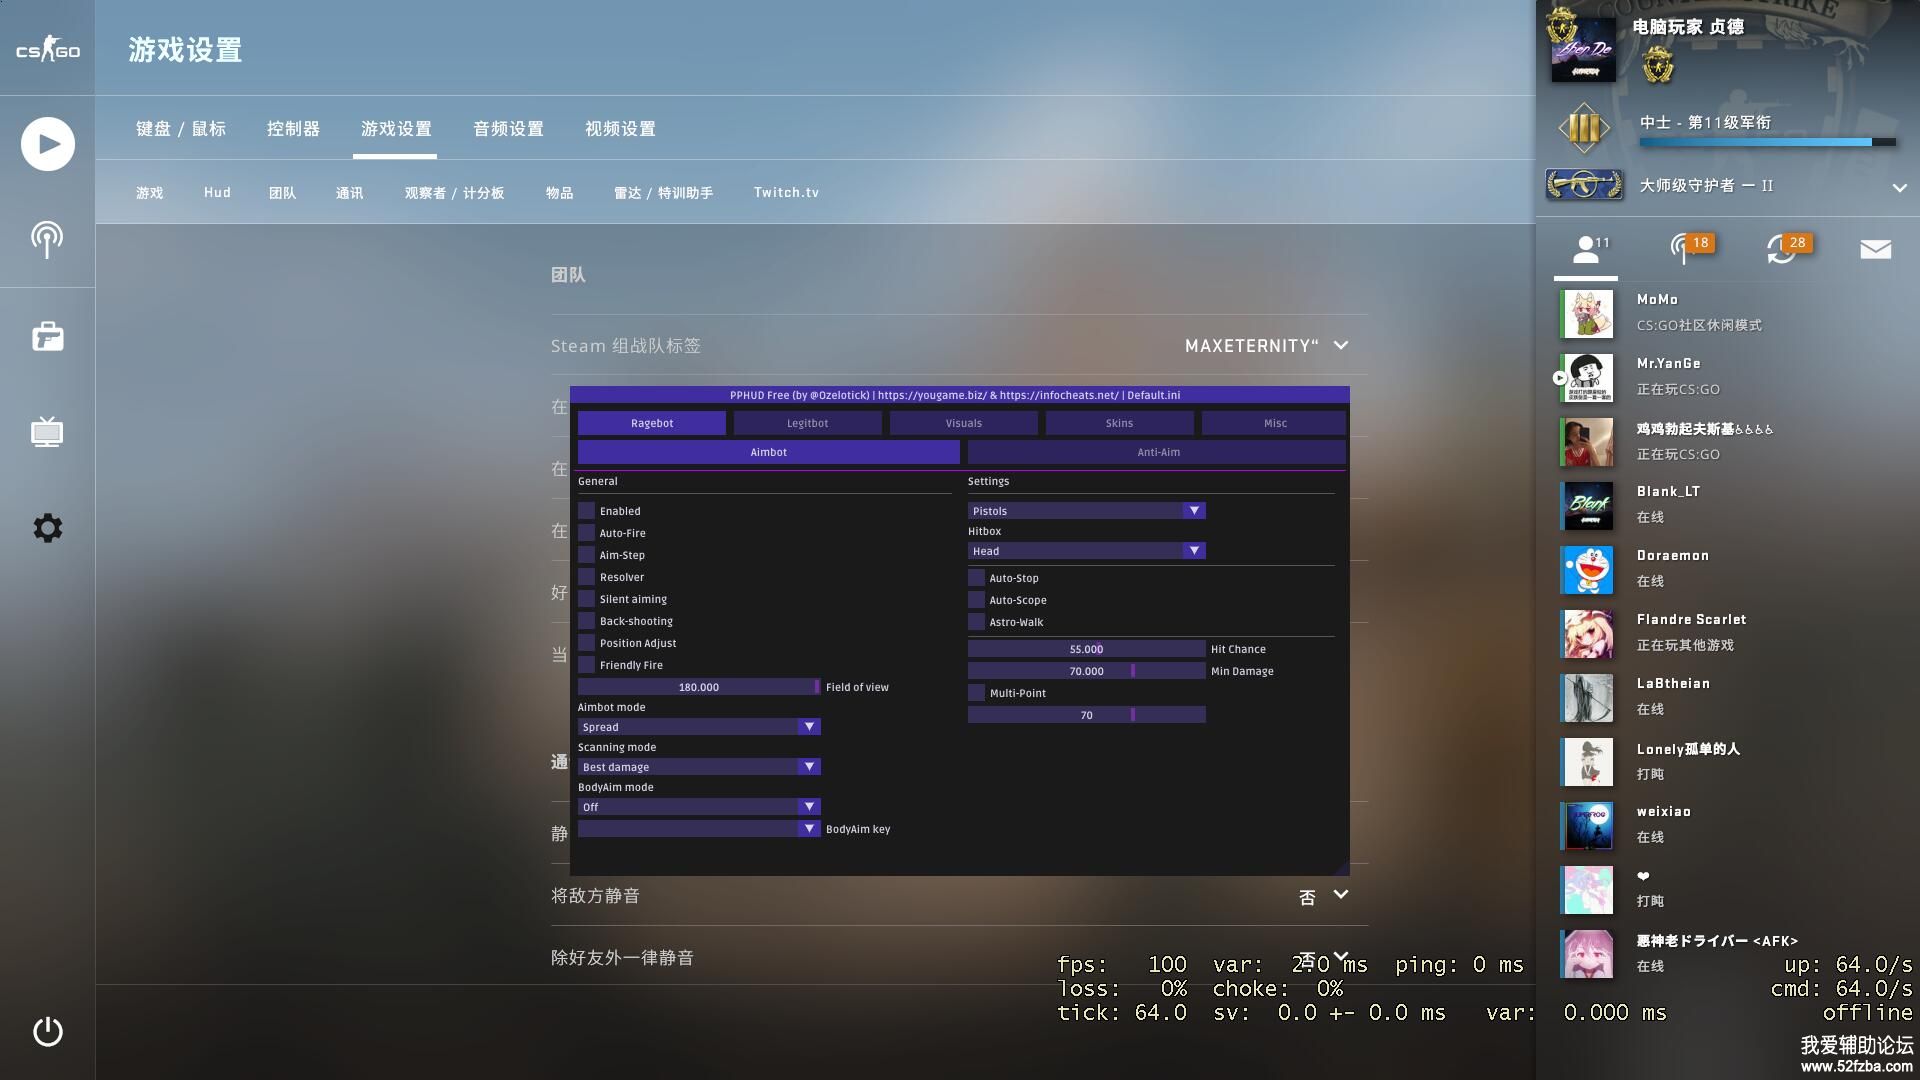Select the Anti-Aim section button

click(x=1157, y=452)
